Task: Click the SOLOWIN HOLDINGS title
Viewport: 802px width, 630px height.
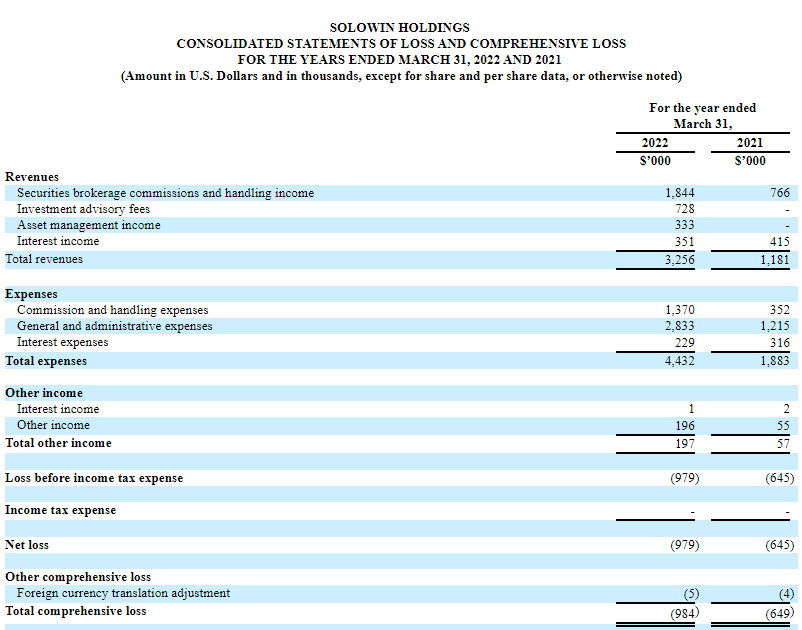Action: [x=400, y=28]
